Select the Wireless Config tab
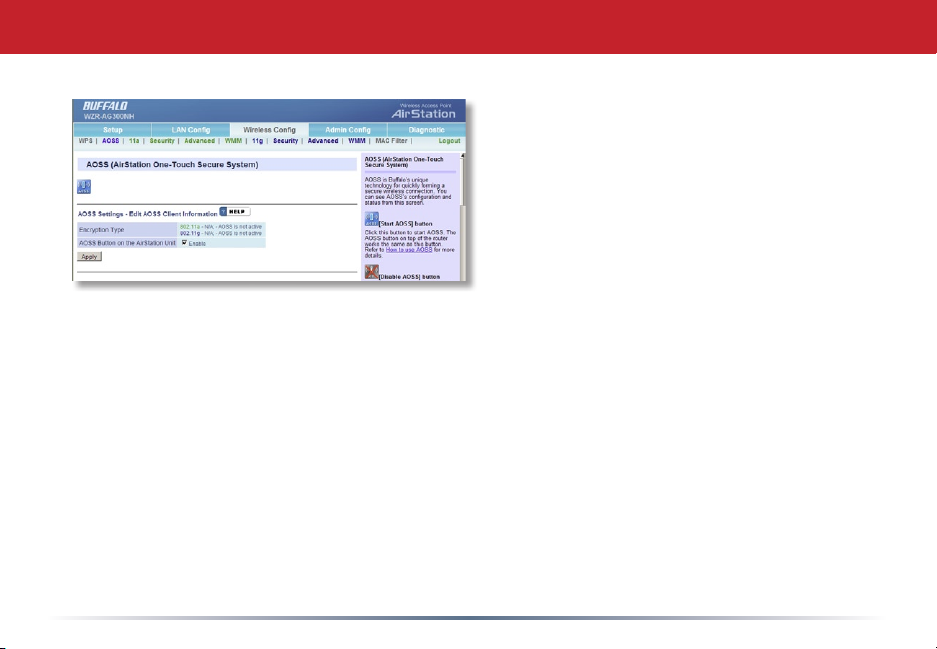This screenshot has height=649, width=937. tap(270, 130)
